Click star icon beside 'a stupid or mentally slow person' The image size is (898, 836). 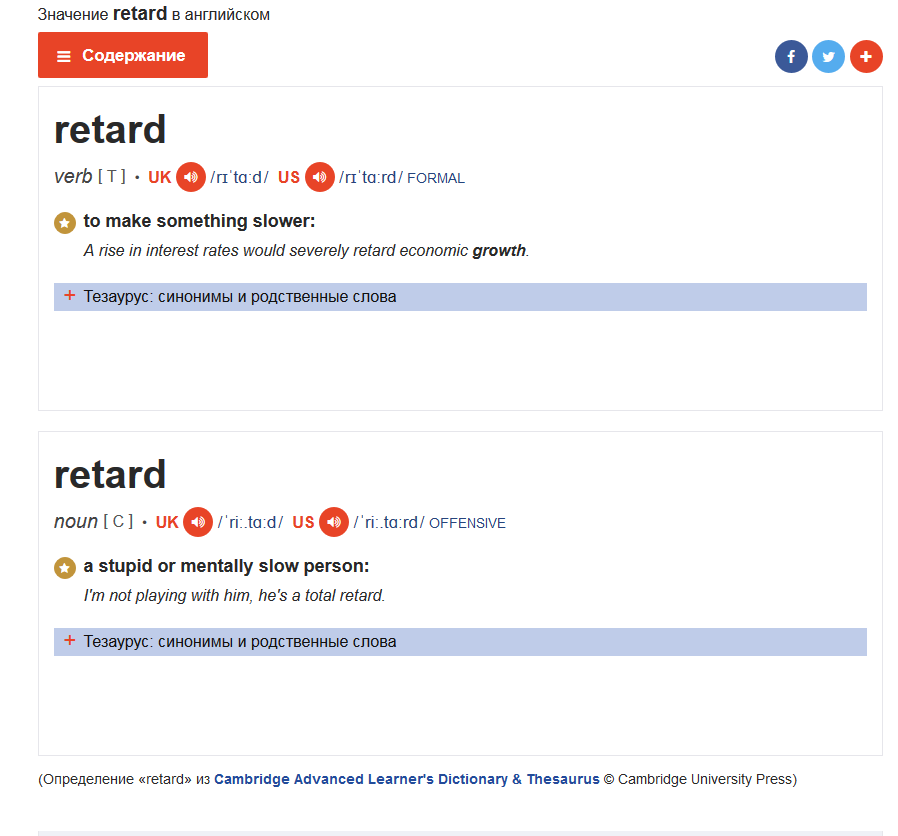tap(65, 567)
